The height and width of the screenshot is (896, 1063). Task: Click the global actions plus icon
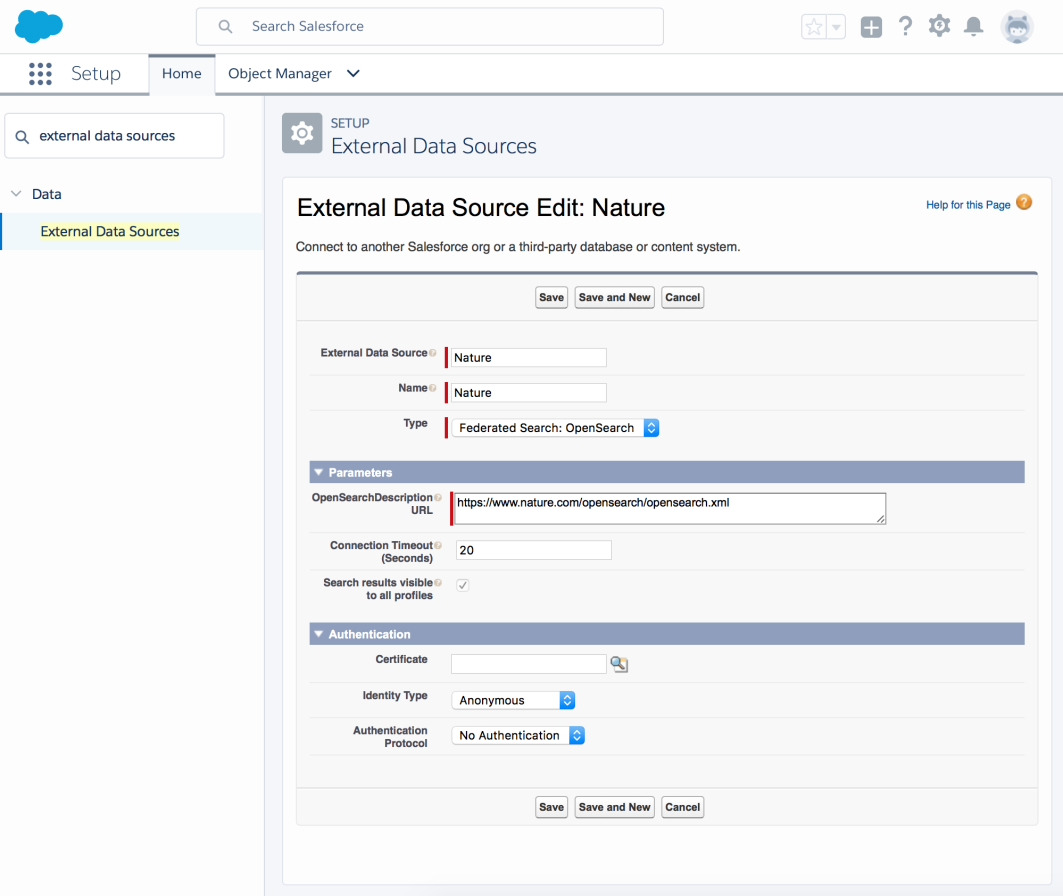871,27
